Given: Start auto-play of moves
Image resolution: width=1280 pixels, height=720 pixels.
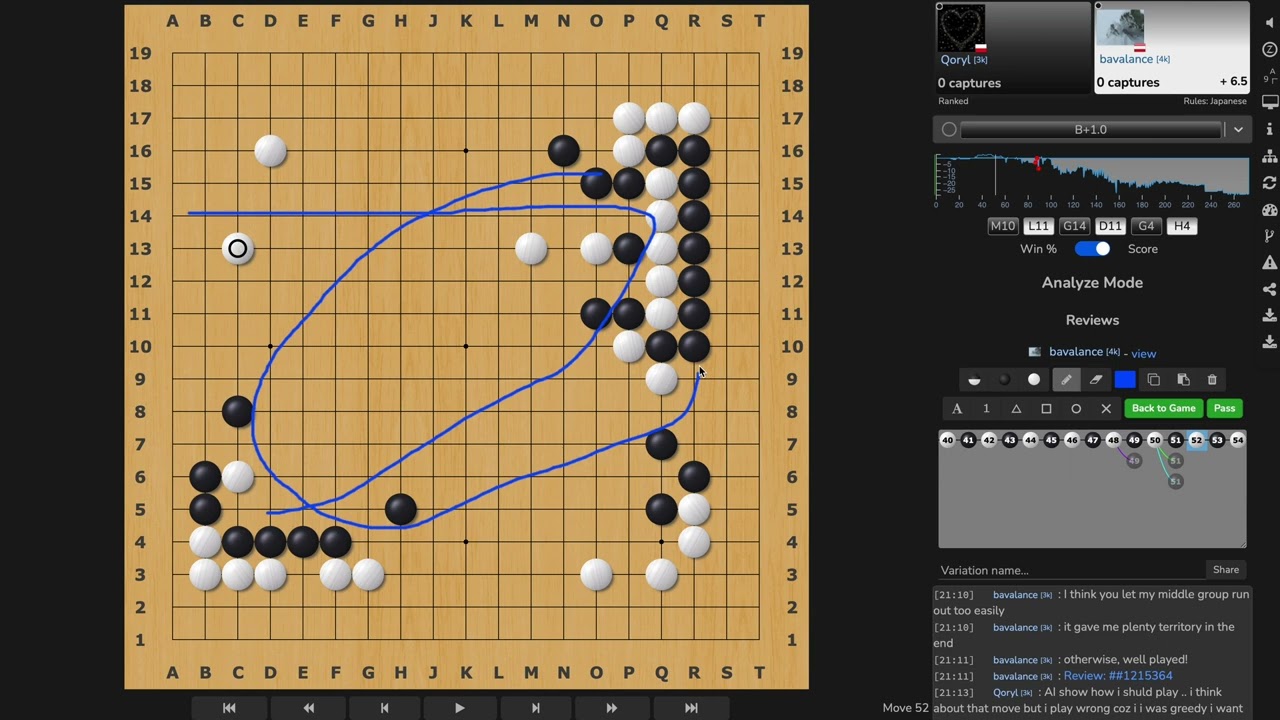Looking at the screenshot, I should pos(460,708).
